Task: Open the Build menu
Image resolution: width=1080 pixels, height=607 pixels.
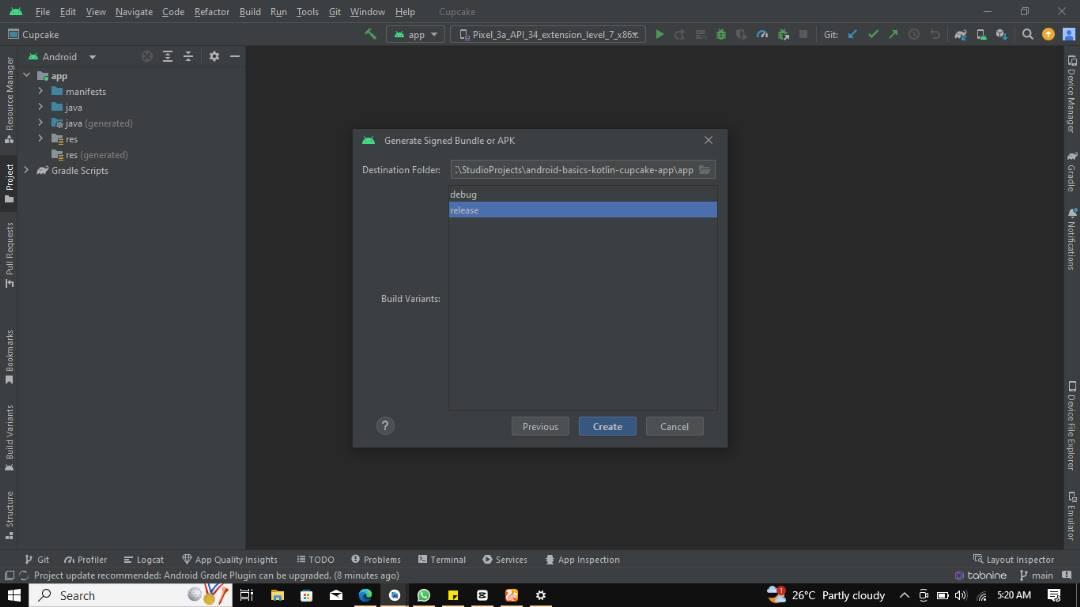Action: 249,12
